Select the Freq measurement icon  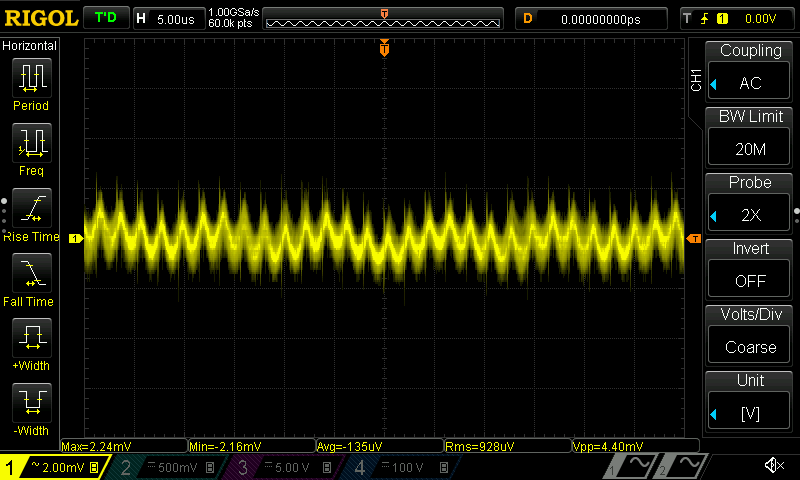[x=32, y=143]
